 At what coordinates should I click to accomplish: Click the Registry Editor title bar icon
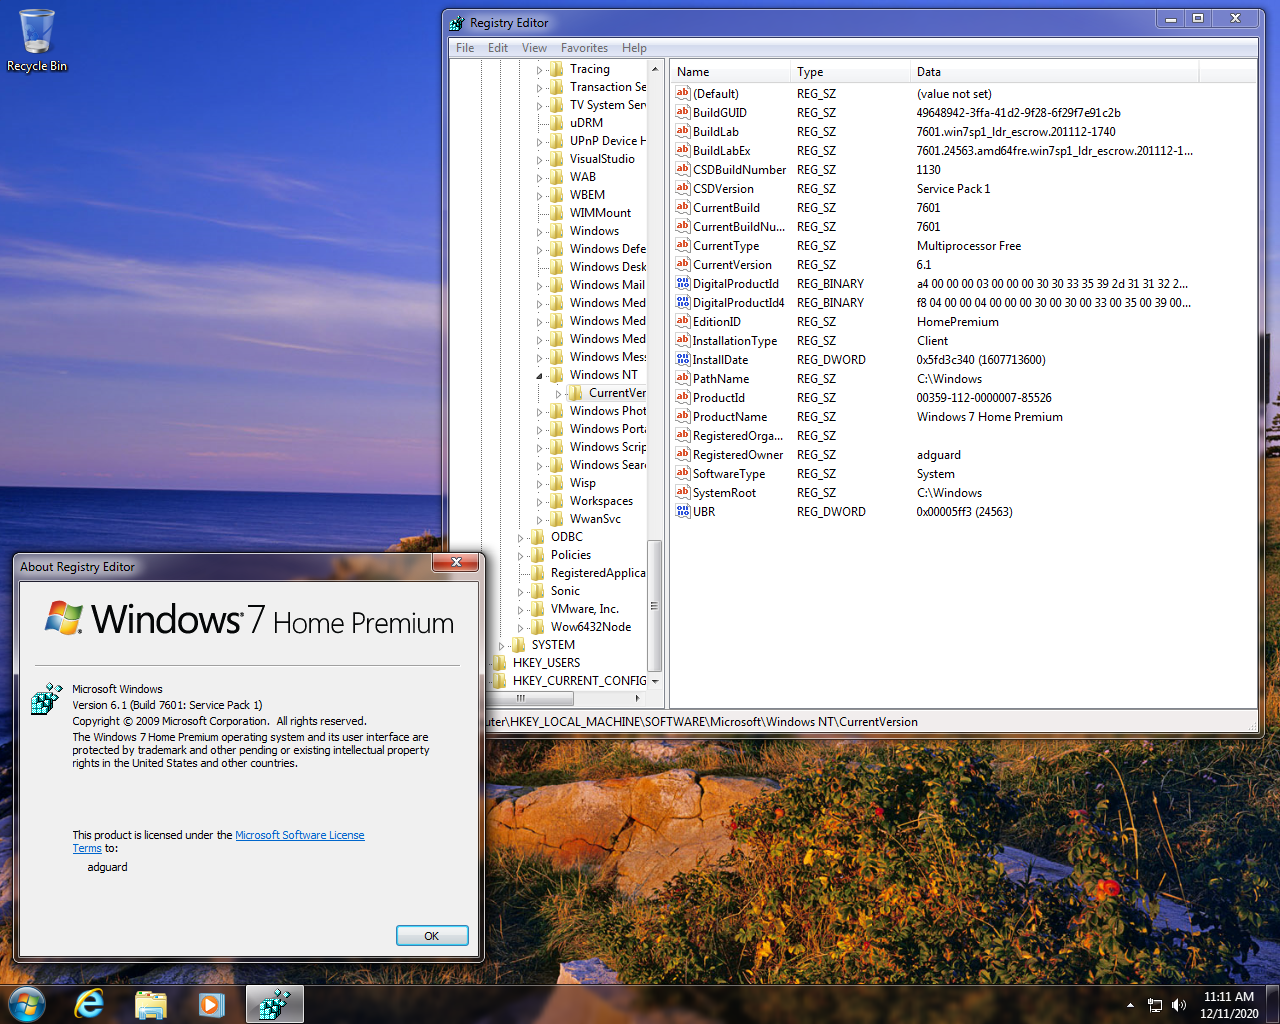457,22
